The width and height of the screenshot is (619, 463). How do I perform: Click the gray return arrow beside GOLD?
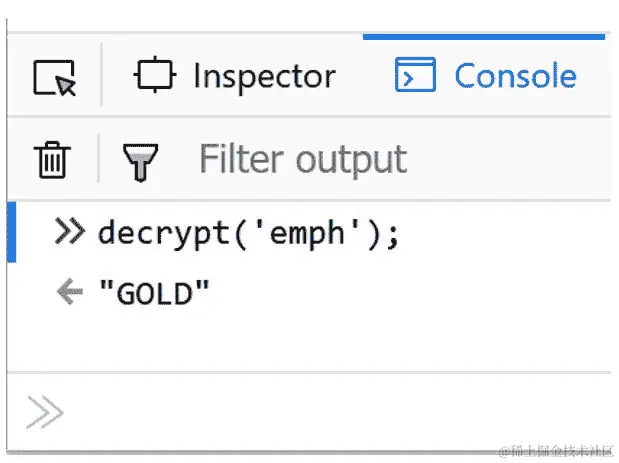pyautogui.click(x=70, y=291)
